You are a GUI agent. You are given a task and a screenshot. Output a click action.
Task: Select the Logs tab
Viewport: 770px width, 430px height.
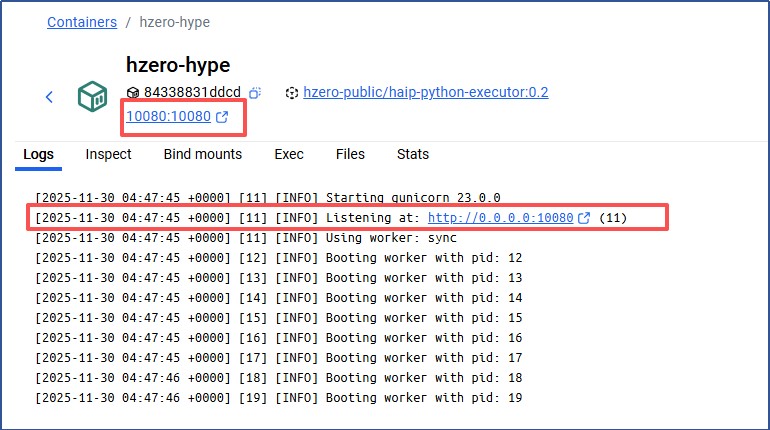point(38,154)
